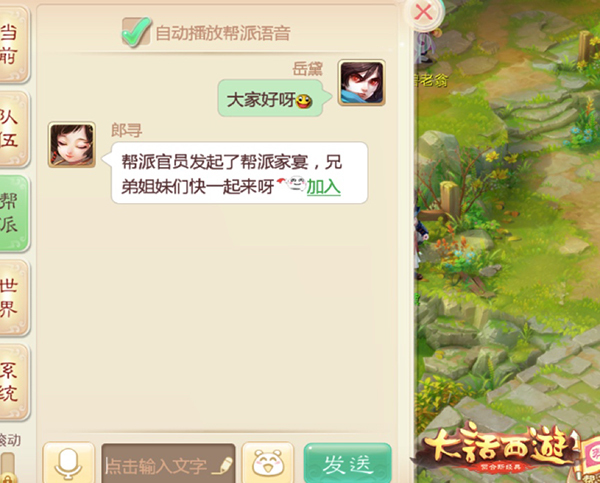Click the 点击输入文字 input field
This screenshot has height=483, width=600.
[x=168, y=463]
